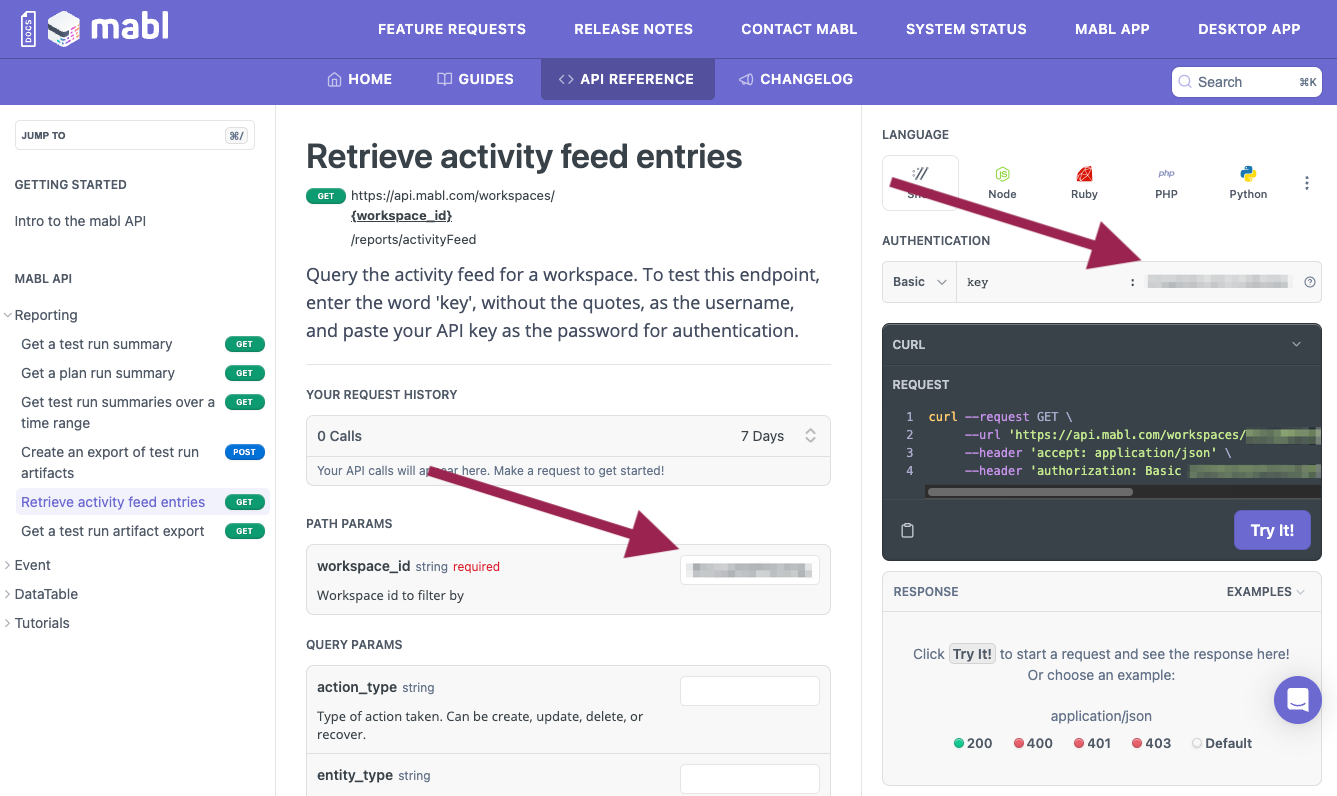Click the search magnifier icon

(x=1185, y=82)
